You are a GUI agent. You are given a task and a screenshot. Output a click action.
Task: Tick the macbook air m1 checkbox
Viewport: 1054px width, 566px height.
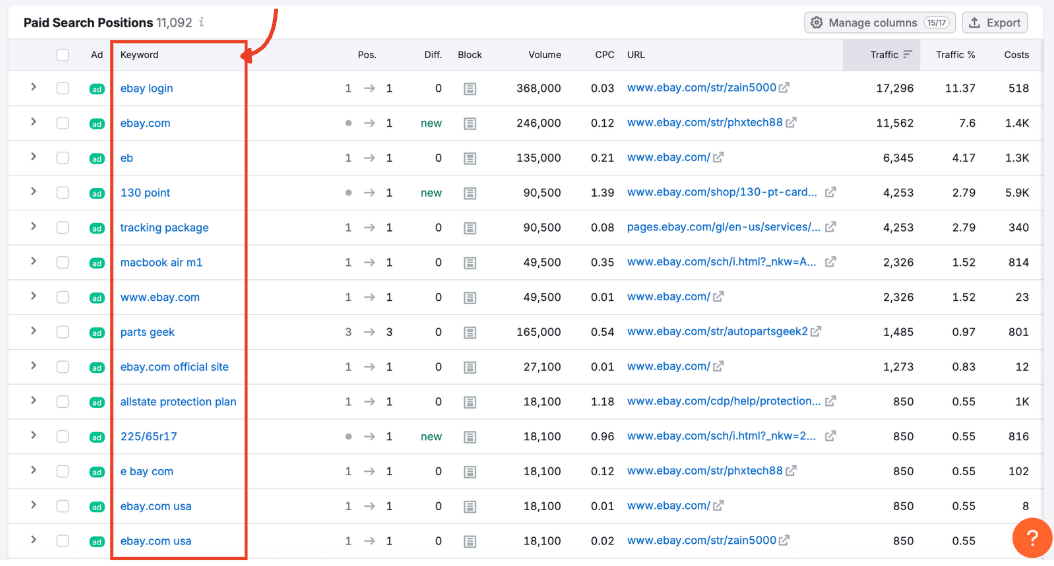63,262
